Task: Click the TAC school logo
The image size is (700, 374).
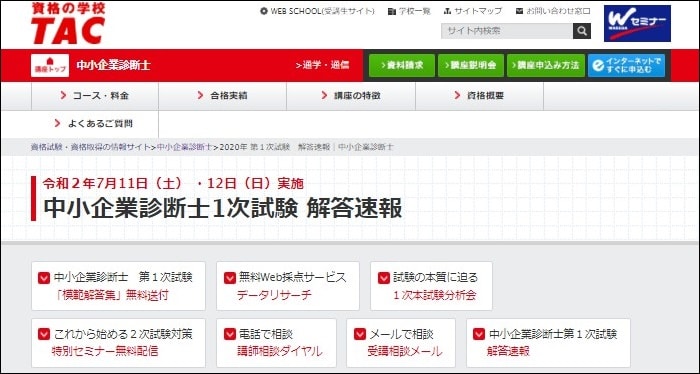Action: (x=68, y=23)
